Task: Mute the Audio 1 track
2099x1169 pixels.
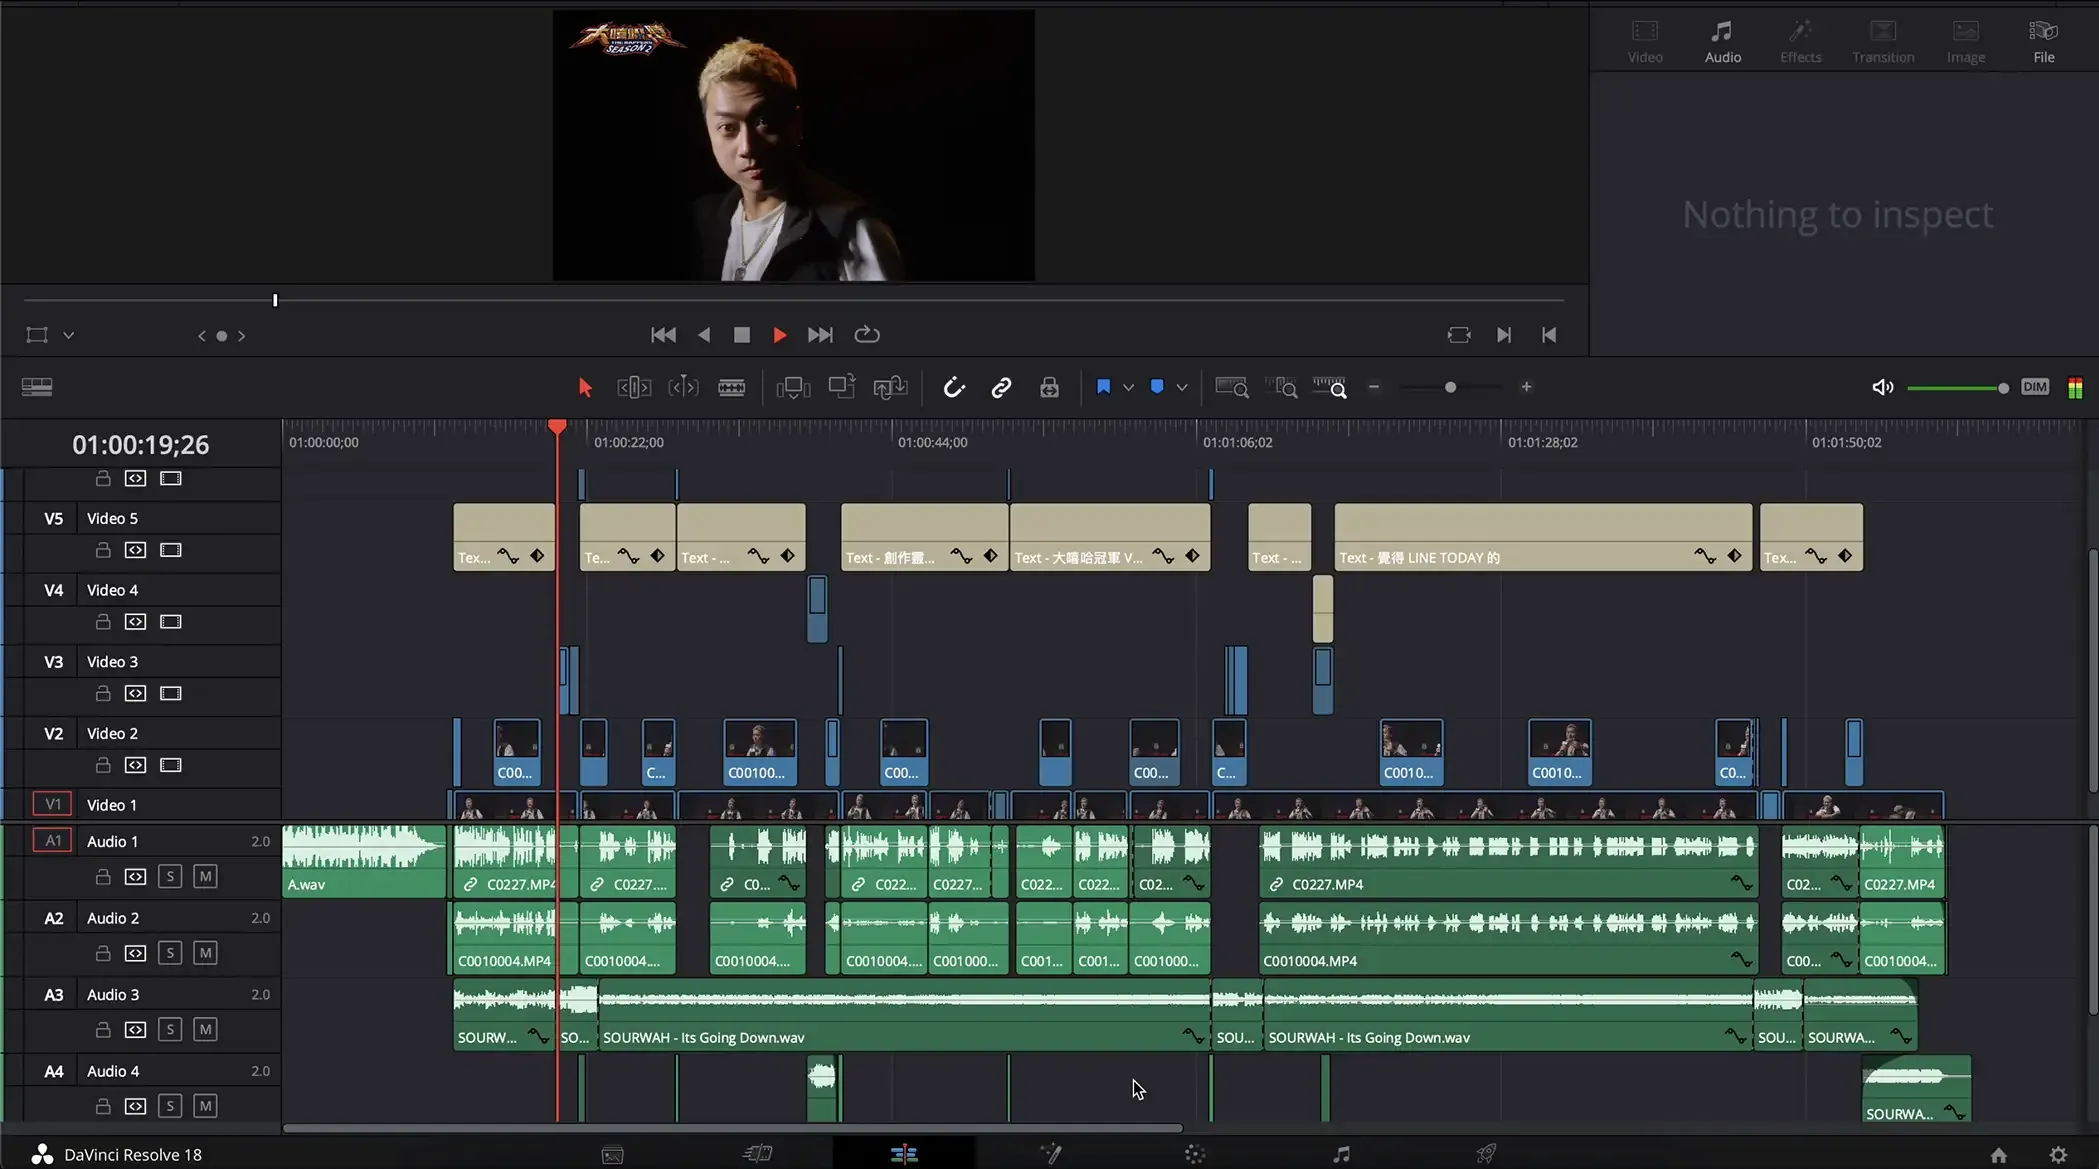Action: point(205,877)
